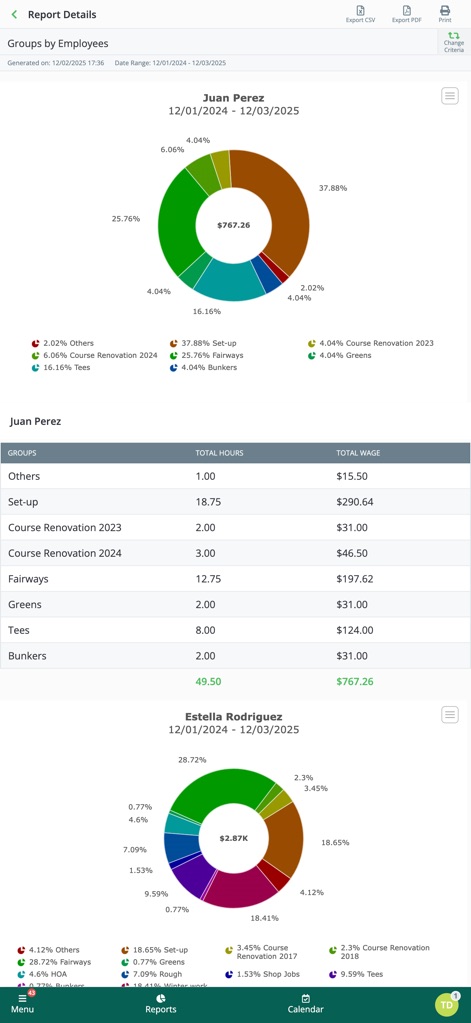471x1023 pixels.
Task: Toggle 3.45% Course Renovation 2017 legend item
Action: [x=262, y=953]
